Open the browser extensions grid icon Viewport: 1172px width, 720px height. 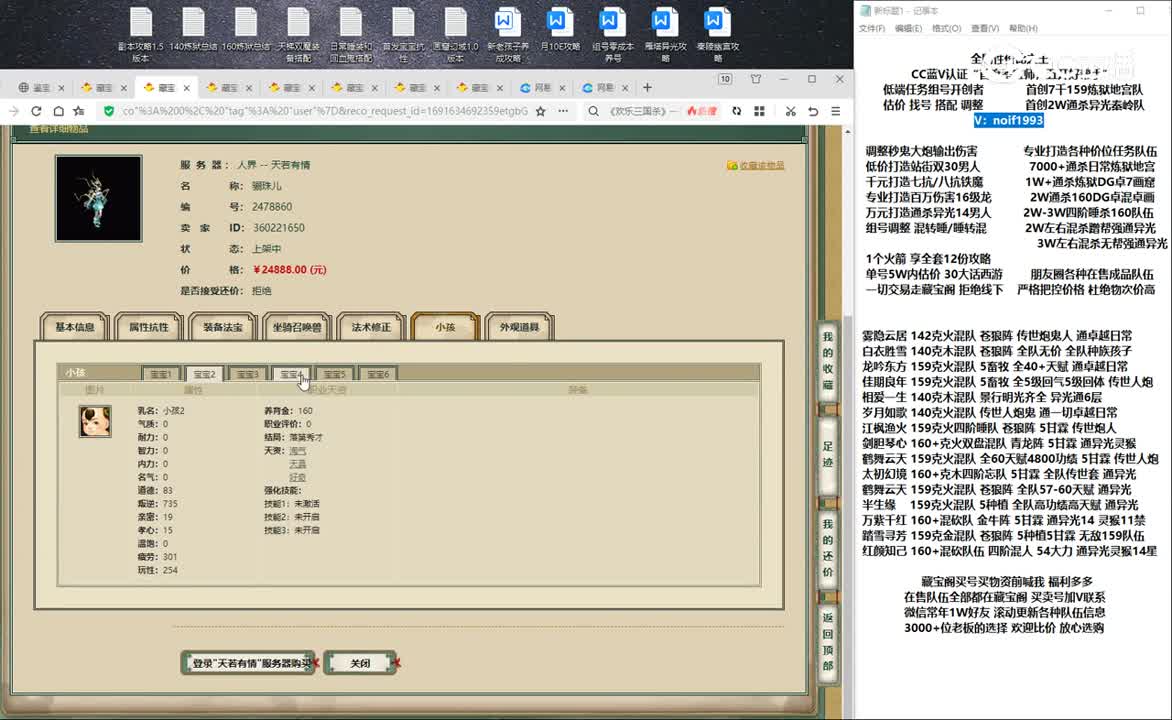coord(759,111)
